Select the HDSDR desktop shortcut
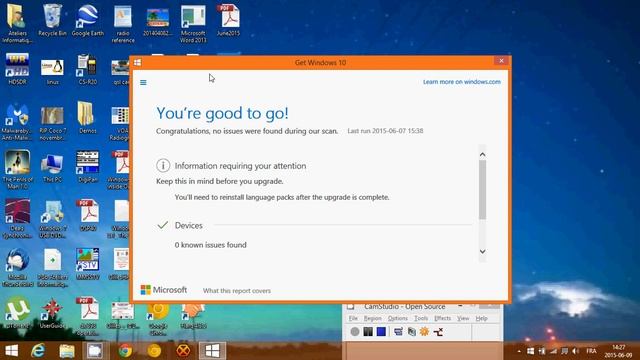The image size is (640, 360). (17, 69)
